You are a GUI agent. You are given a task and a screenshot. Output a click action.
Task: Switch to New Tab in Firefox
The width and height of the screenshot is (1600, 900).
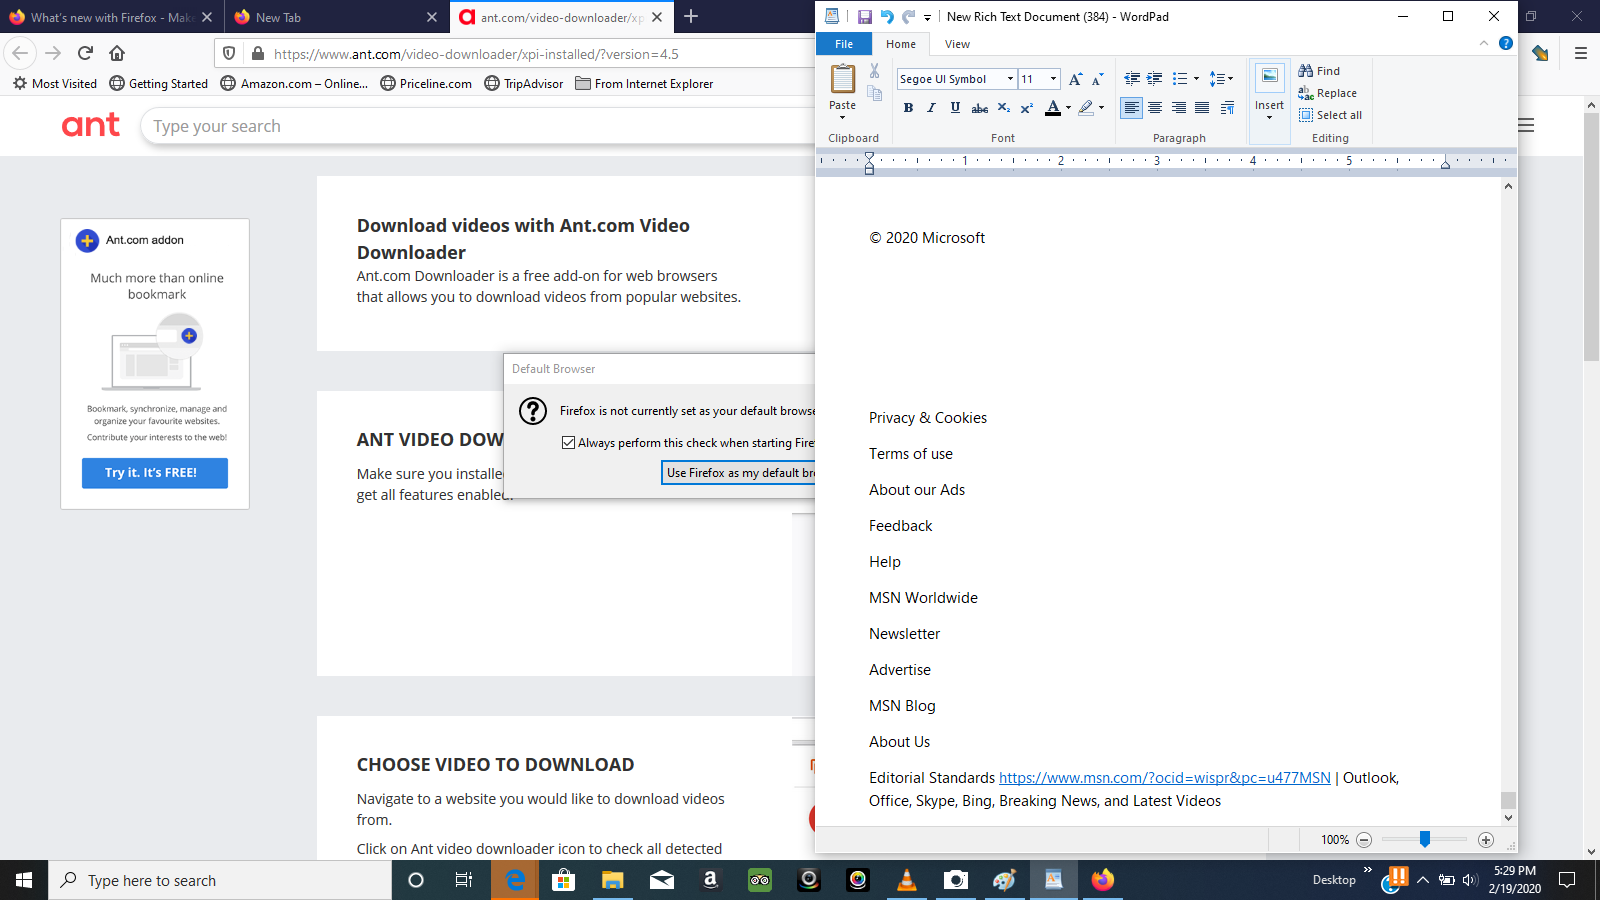click(x=336, y=17)
